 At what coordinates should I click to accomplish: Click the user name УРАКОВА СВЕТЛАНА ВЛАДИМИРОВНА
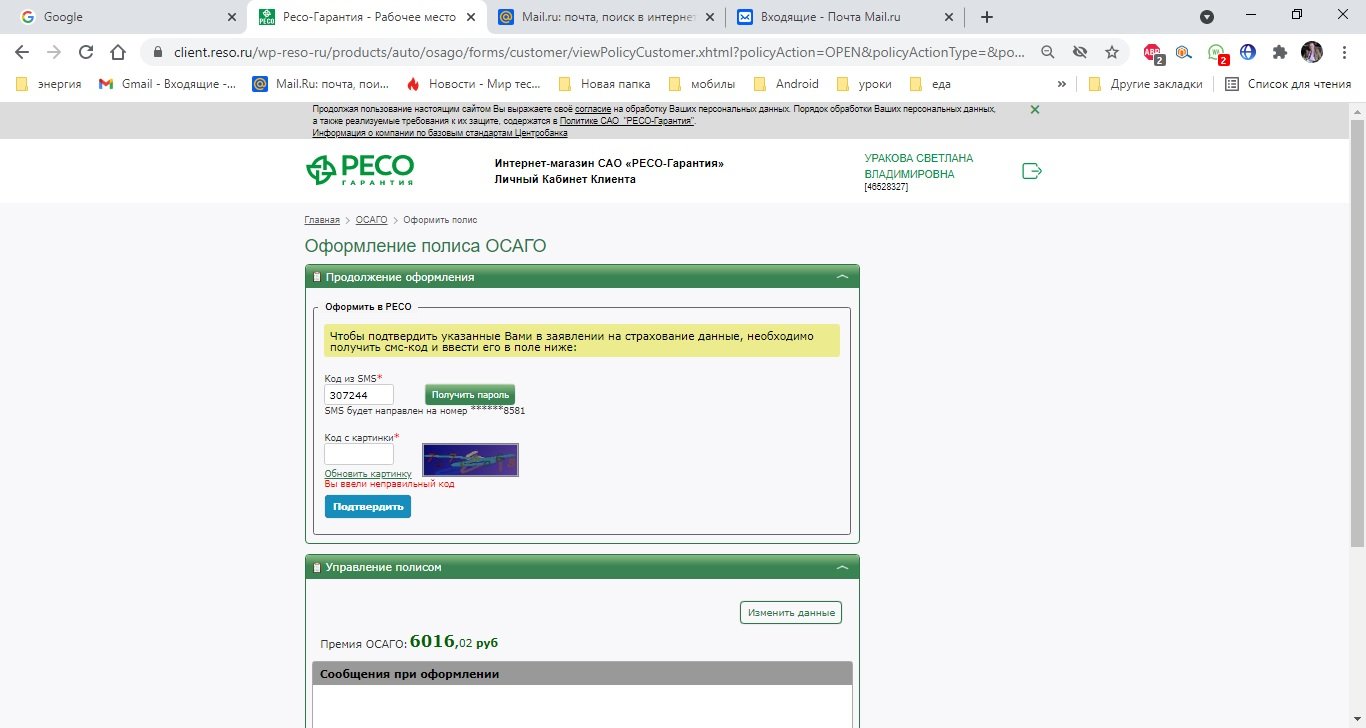click(918, 166)
